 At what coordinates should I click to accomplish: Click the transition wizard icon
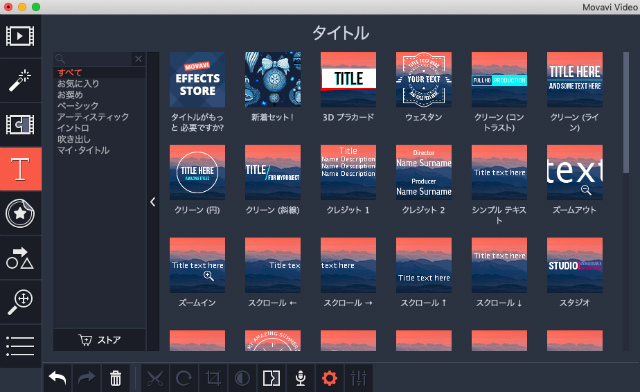(x=271, y=379)
